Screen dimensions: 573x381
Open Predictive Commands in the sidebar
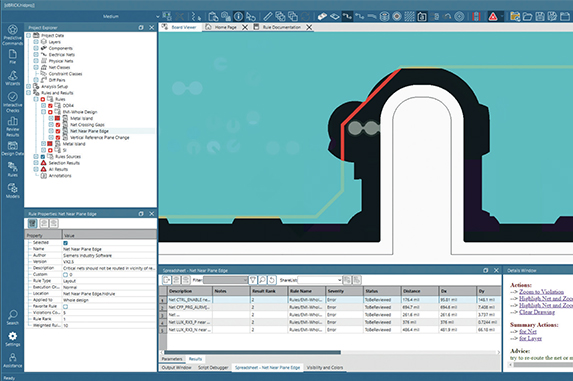[12, 35]
